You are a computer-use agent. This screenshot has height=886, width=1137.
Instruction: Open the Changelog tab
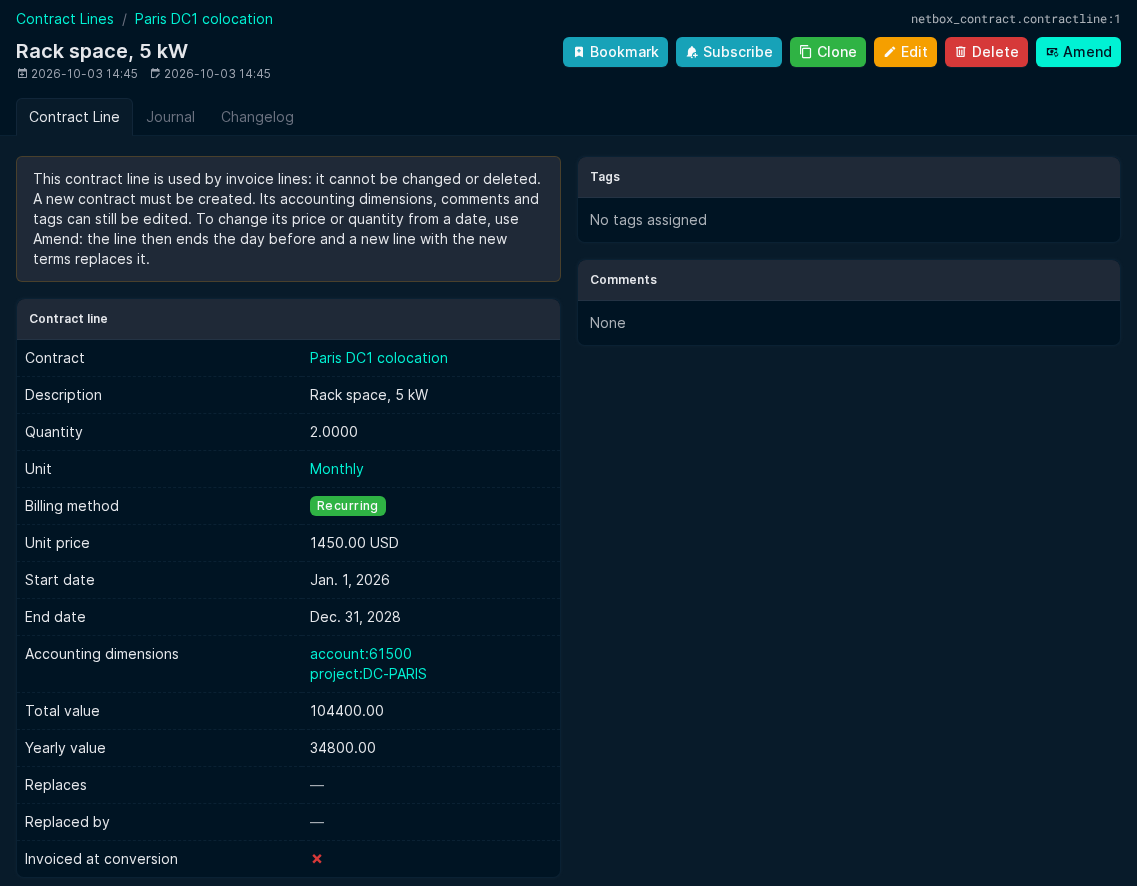click(257, 117)
